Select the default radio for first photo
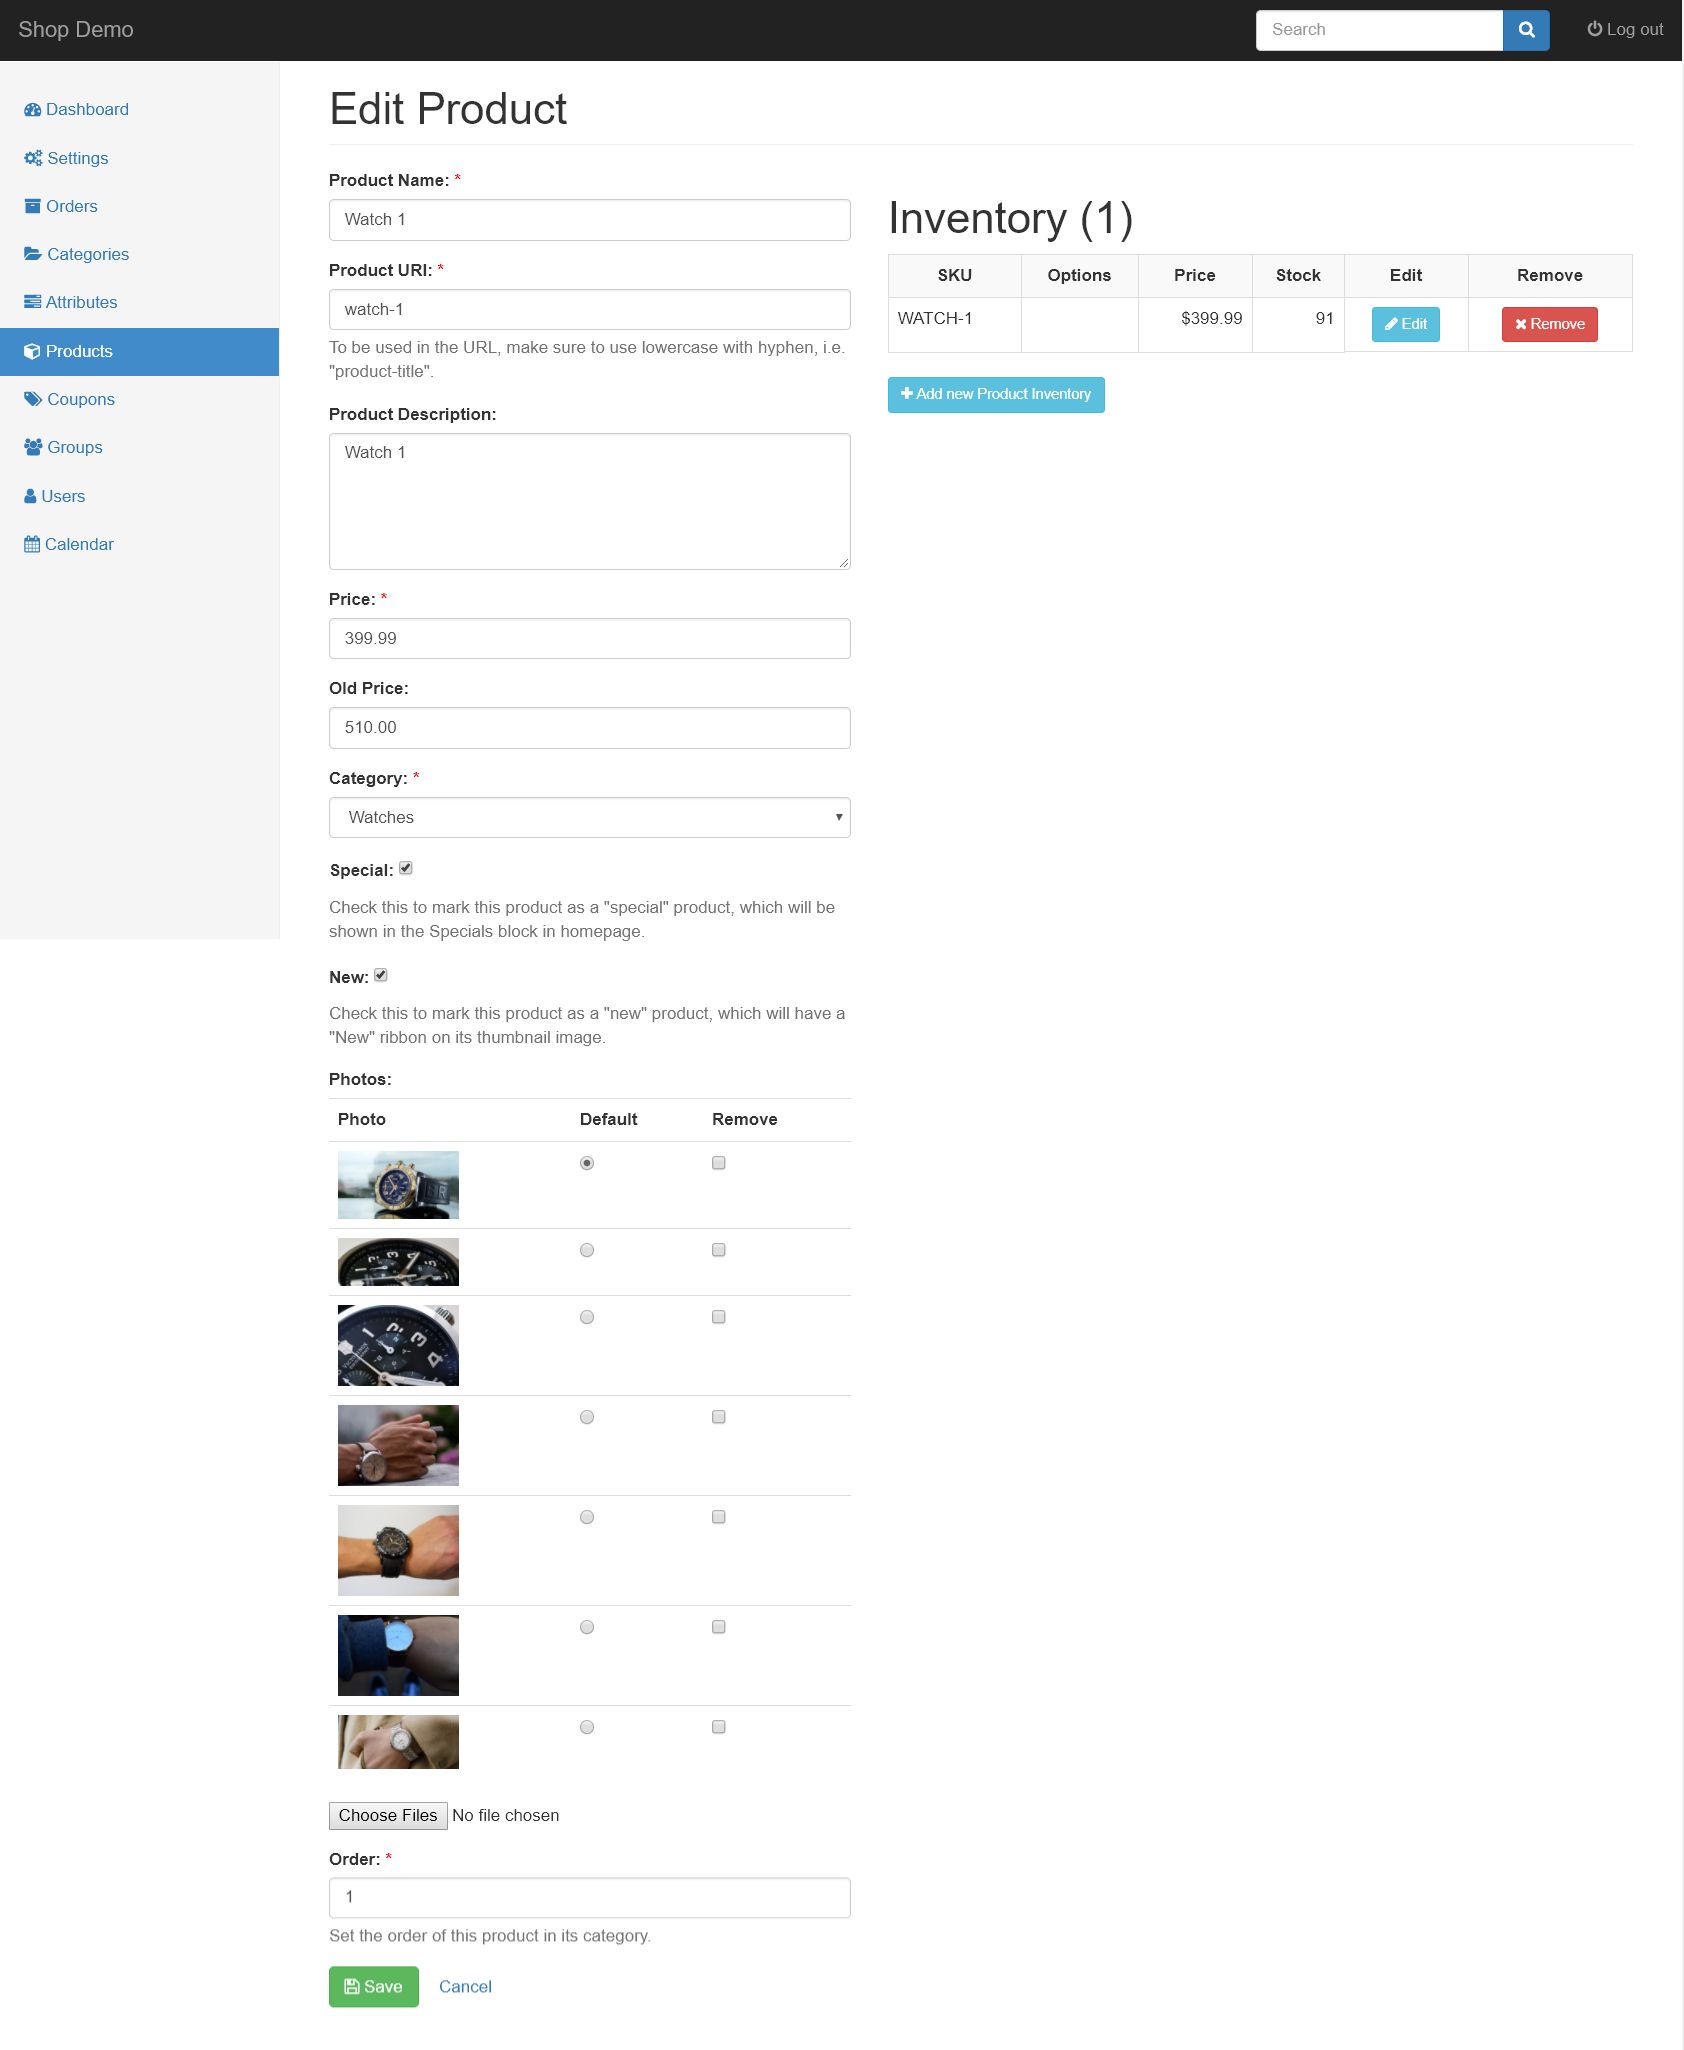This screenshot has height=2050, width=1684. coord(587,1163)
